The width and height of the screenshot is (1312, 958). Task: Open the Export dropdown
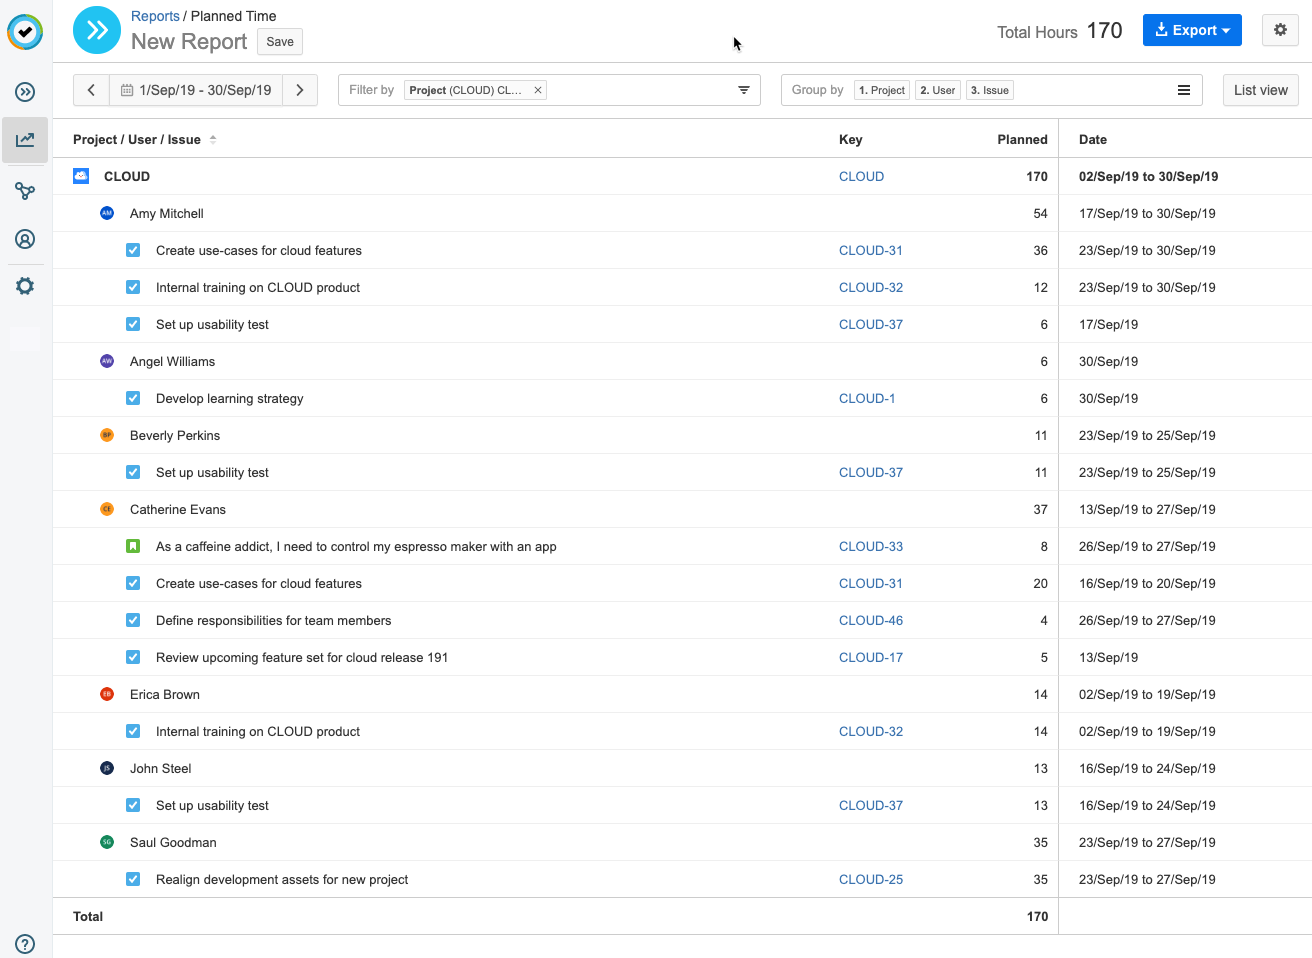pos(1192,30)
